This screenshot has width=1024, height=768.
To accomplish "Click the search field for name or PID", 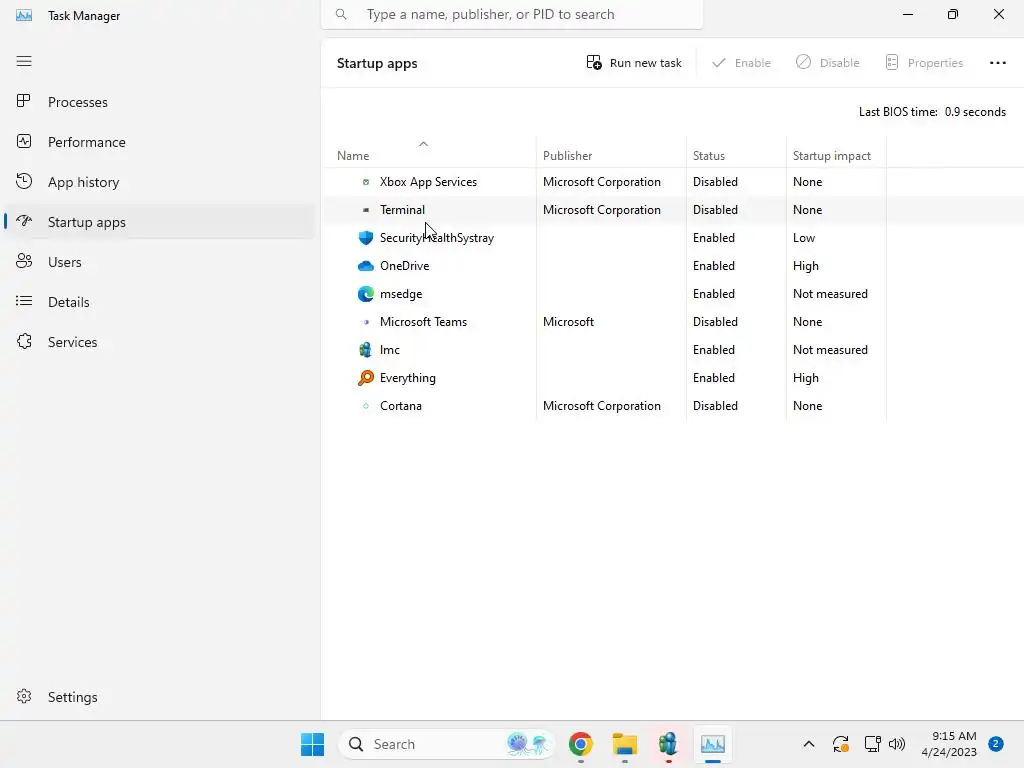I will click(x=512, y=14).
